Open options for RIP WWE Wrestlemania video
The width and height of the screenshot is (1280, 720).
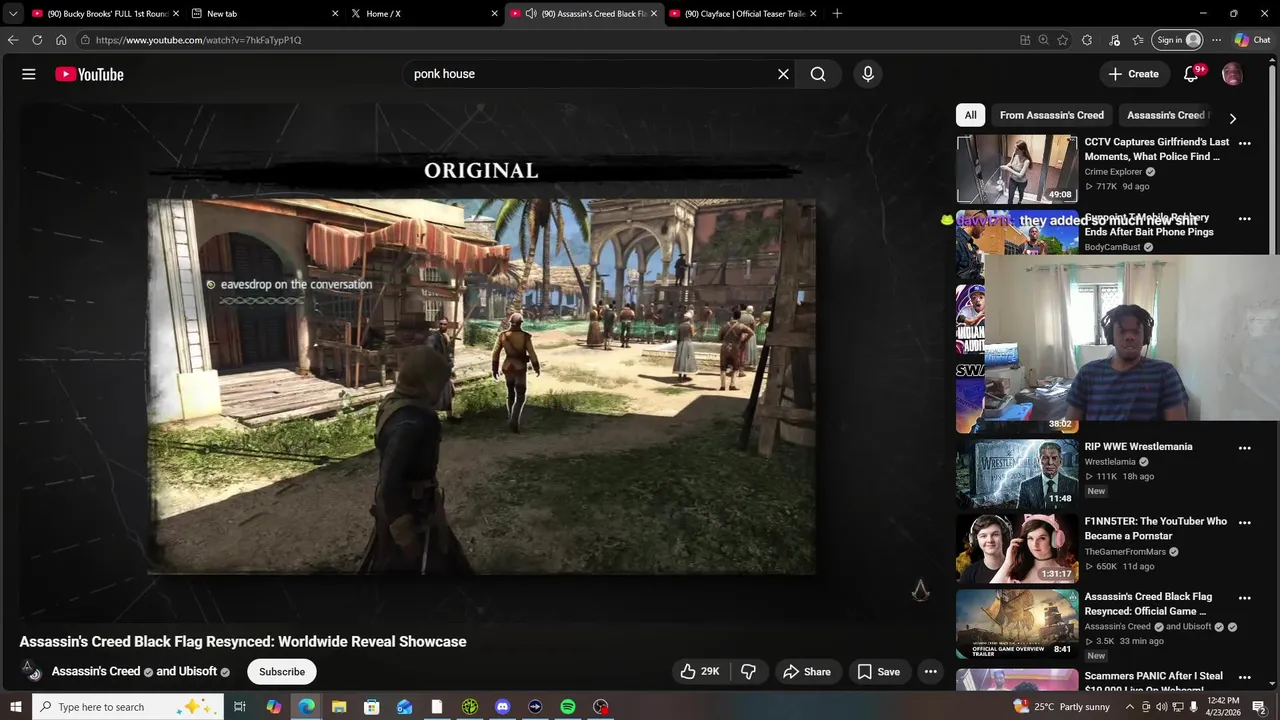point(1245,448)
